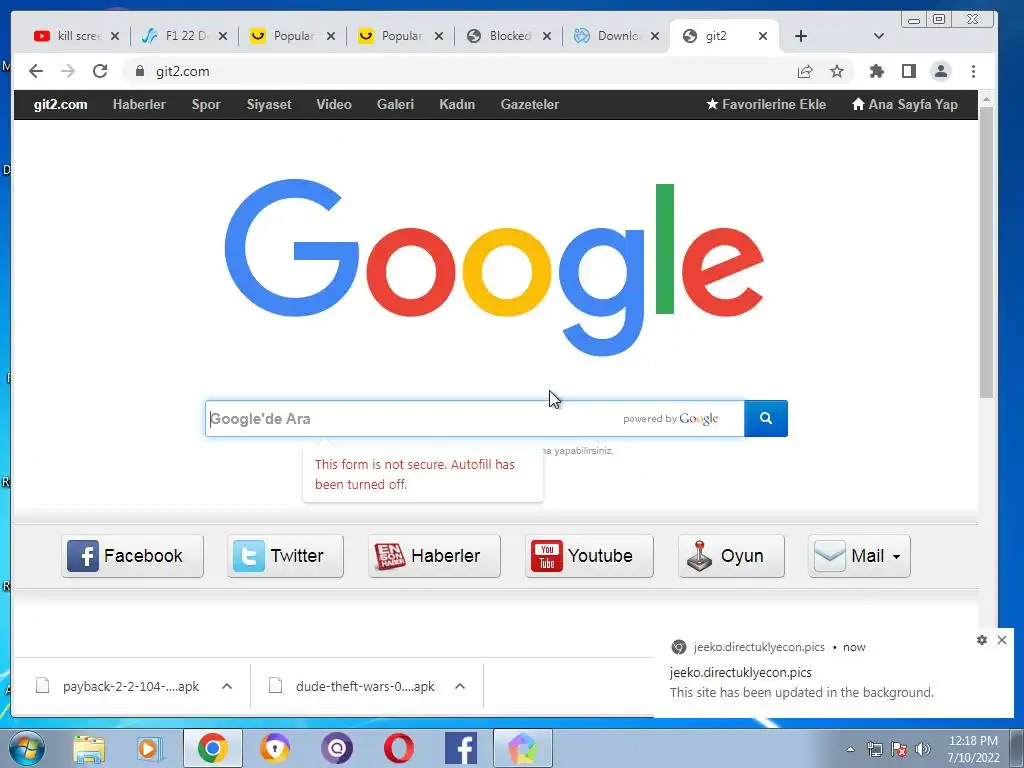Open the Chrome extensions puzzle icon

876,71
